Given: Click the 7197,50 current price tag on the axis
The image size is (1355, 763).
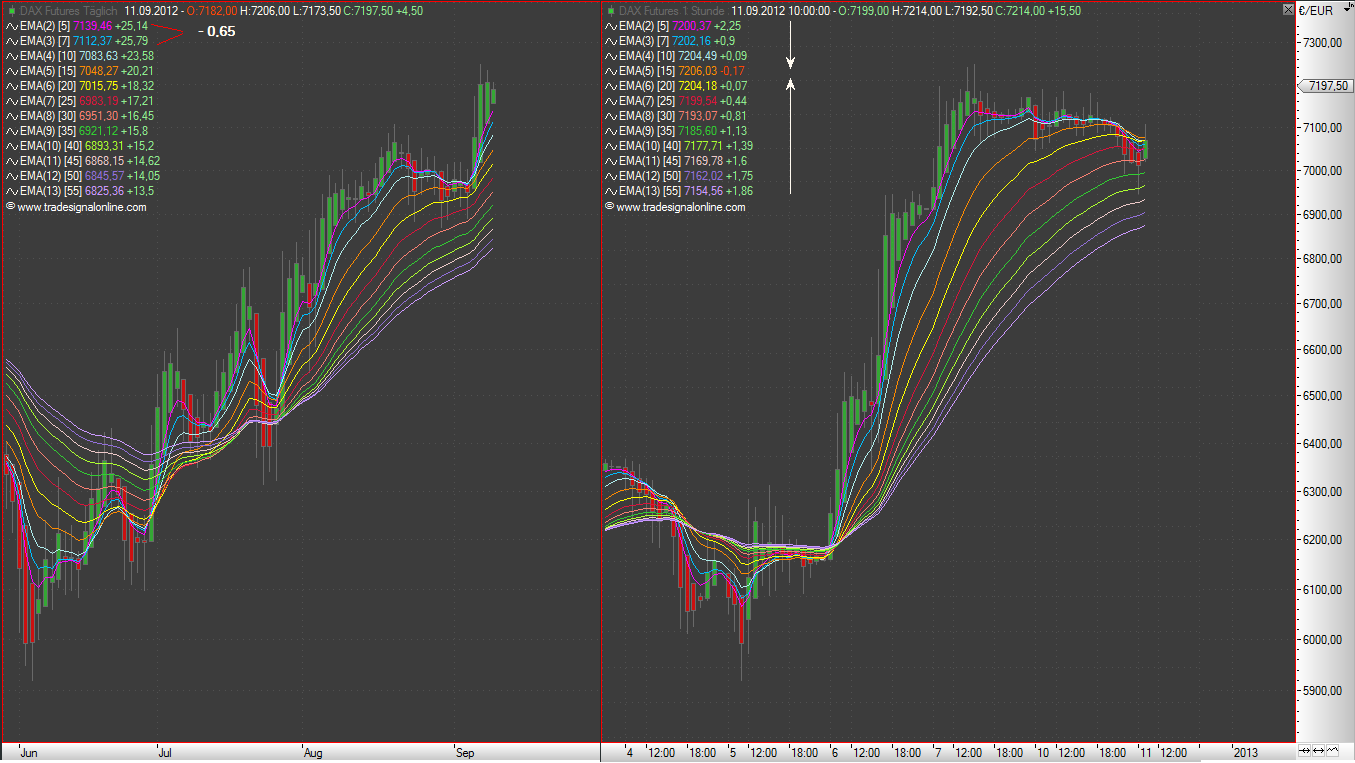Looking at the screenshot, I should tap(1324, 88).
